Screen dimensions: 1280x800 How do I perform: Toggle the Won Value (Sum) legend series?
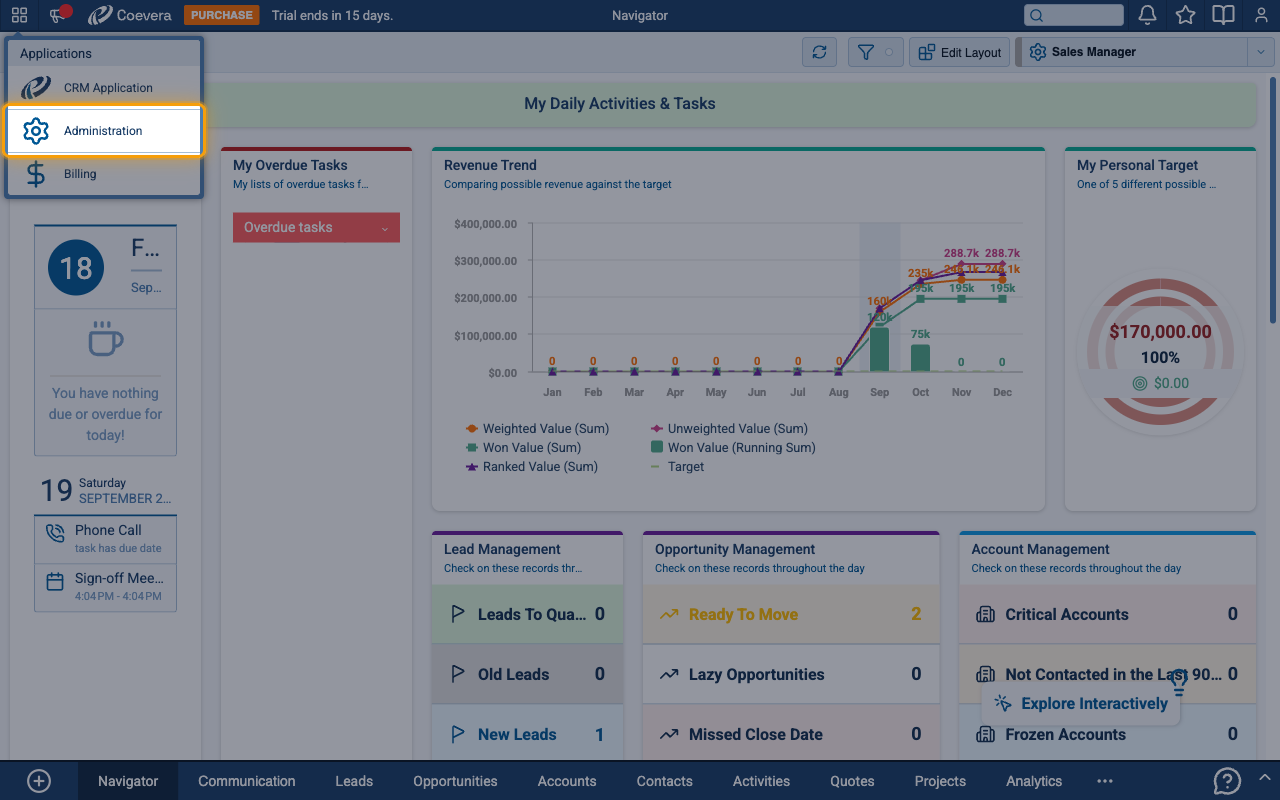pyautogui.click(x=523, y=447)
